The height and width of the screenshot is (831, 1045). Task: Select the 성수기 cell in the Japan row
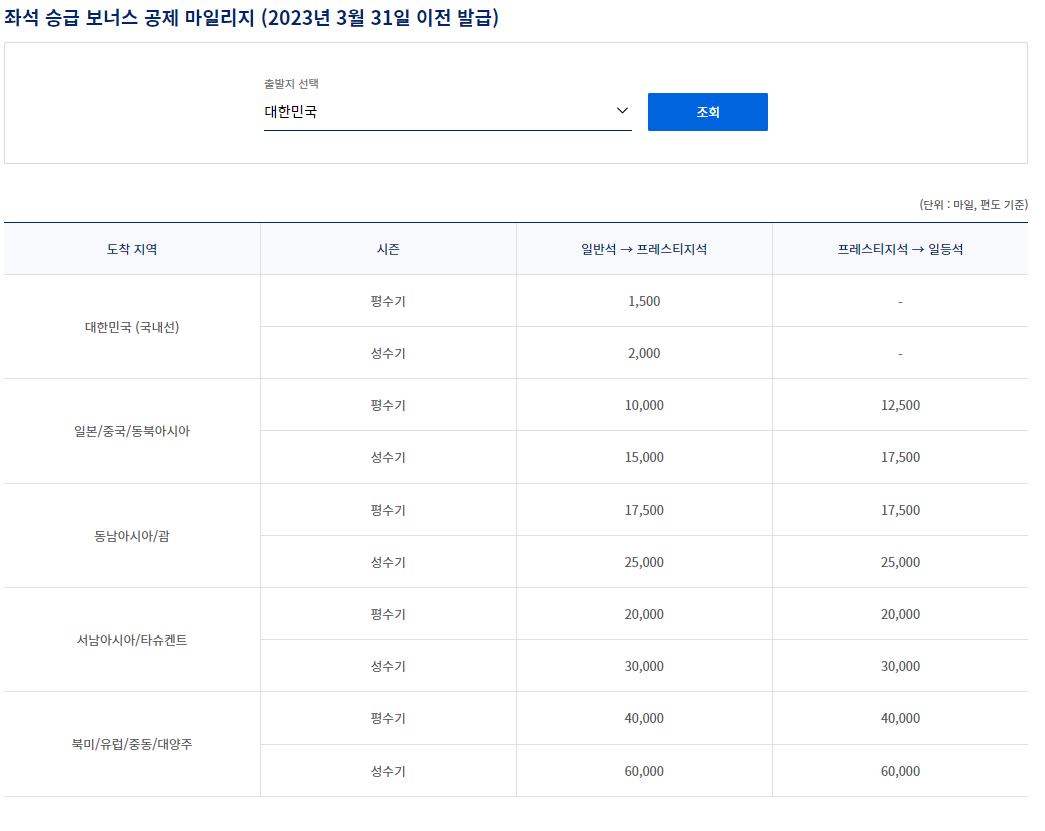388,457
